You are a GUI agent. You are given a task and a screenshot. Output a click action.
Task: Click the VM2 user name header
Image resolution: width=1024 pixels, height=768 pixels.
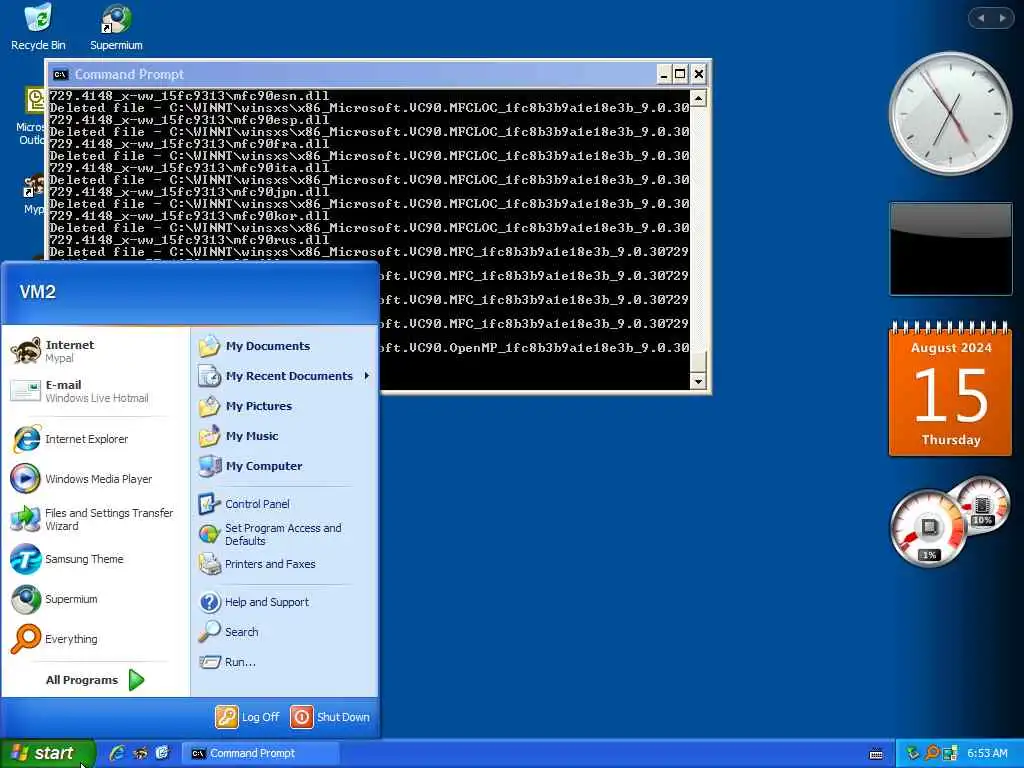[x=38, y=292]
